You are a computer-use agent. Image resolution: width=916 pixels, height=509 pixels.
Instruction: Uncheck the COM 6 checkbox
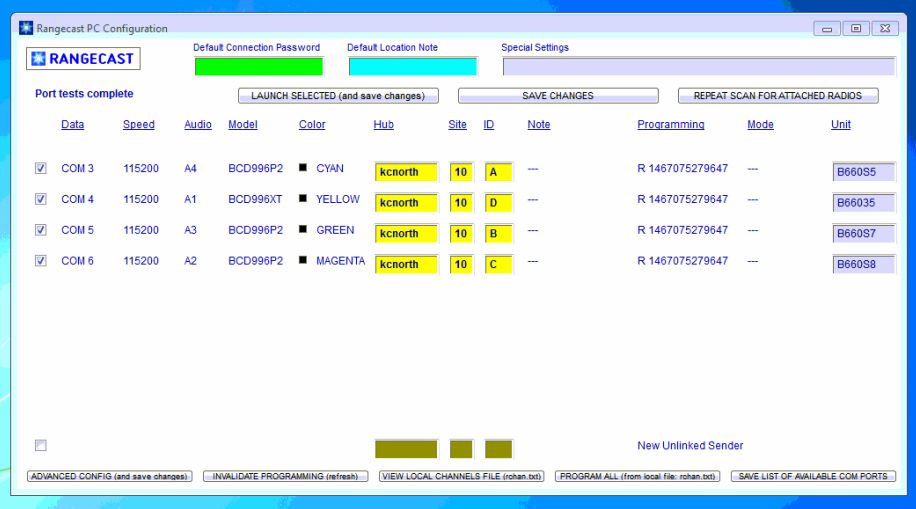40,261
